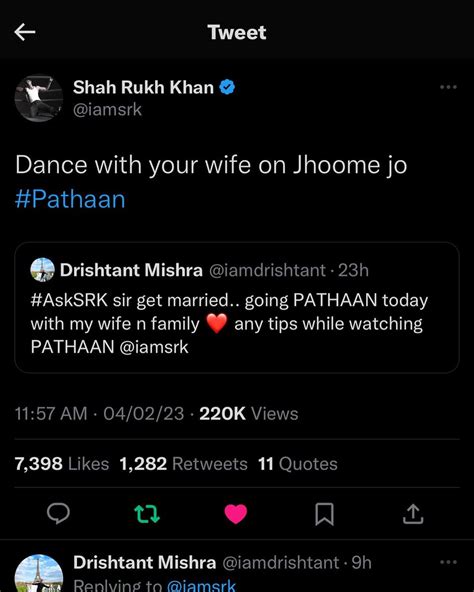The image size is (474, 592).
Task: Open the quoted Drishtant Mishra tweet
Action: [237, 307]
